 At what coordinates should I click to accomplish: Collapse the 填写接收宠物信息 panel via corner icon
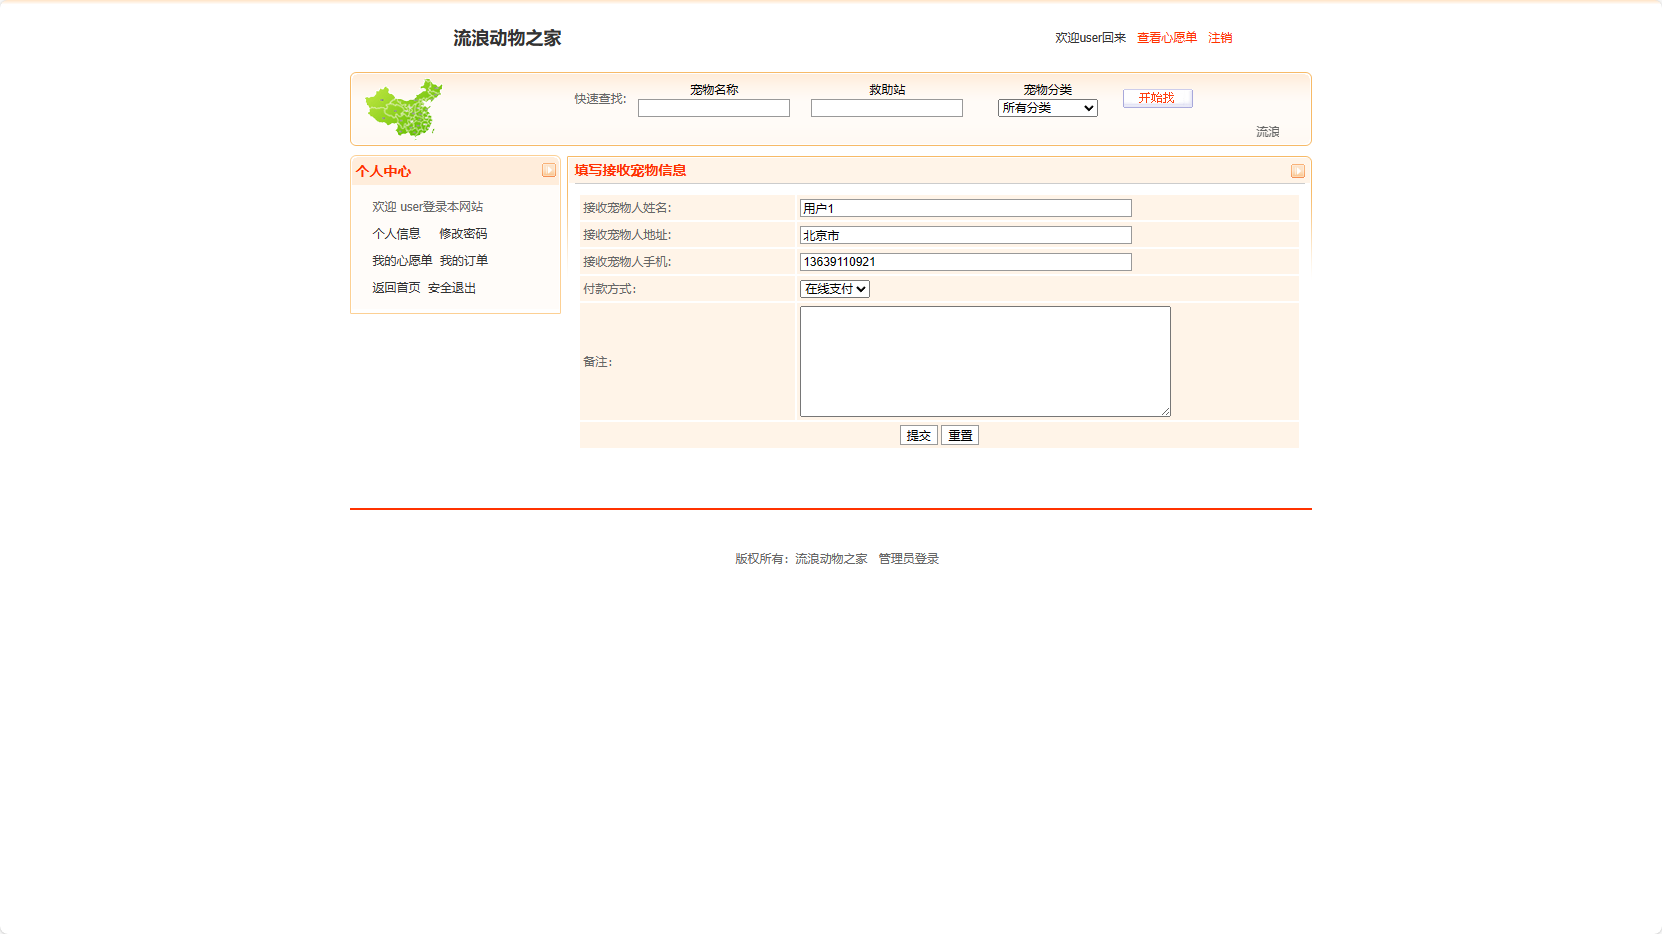pos(1297,170)
